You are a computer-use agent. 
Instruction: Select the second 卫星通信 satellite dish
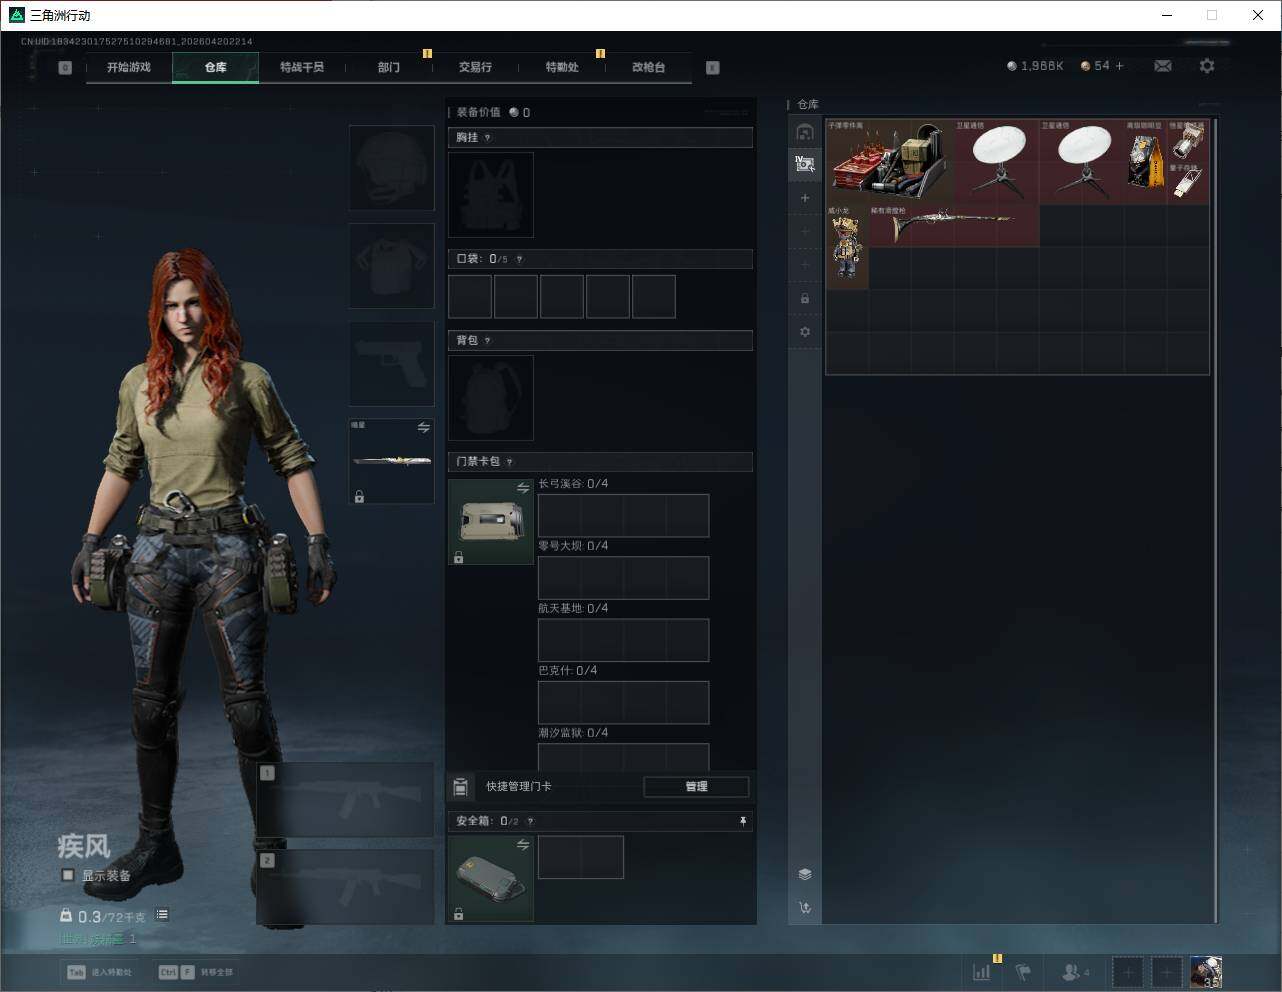tap(1082, 162)
